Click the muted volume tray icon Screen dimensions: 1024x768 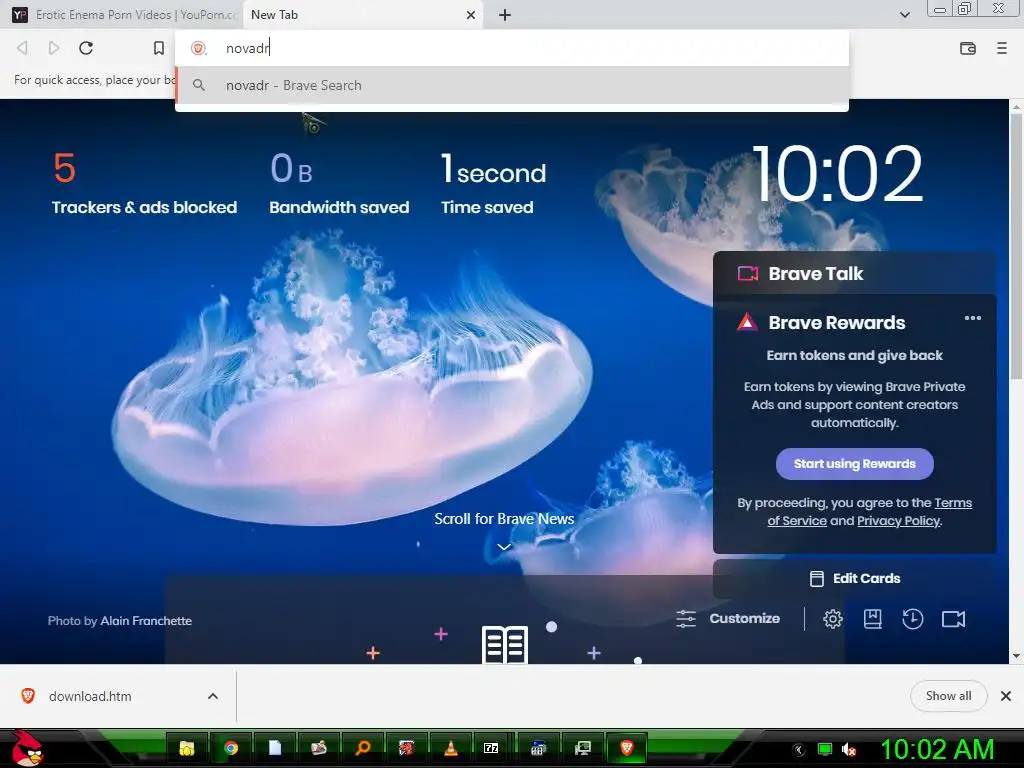849,750
